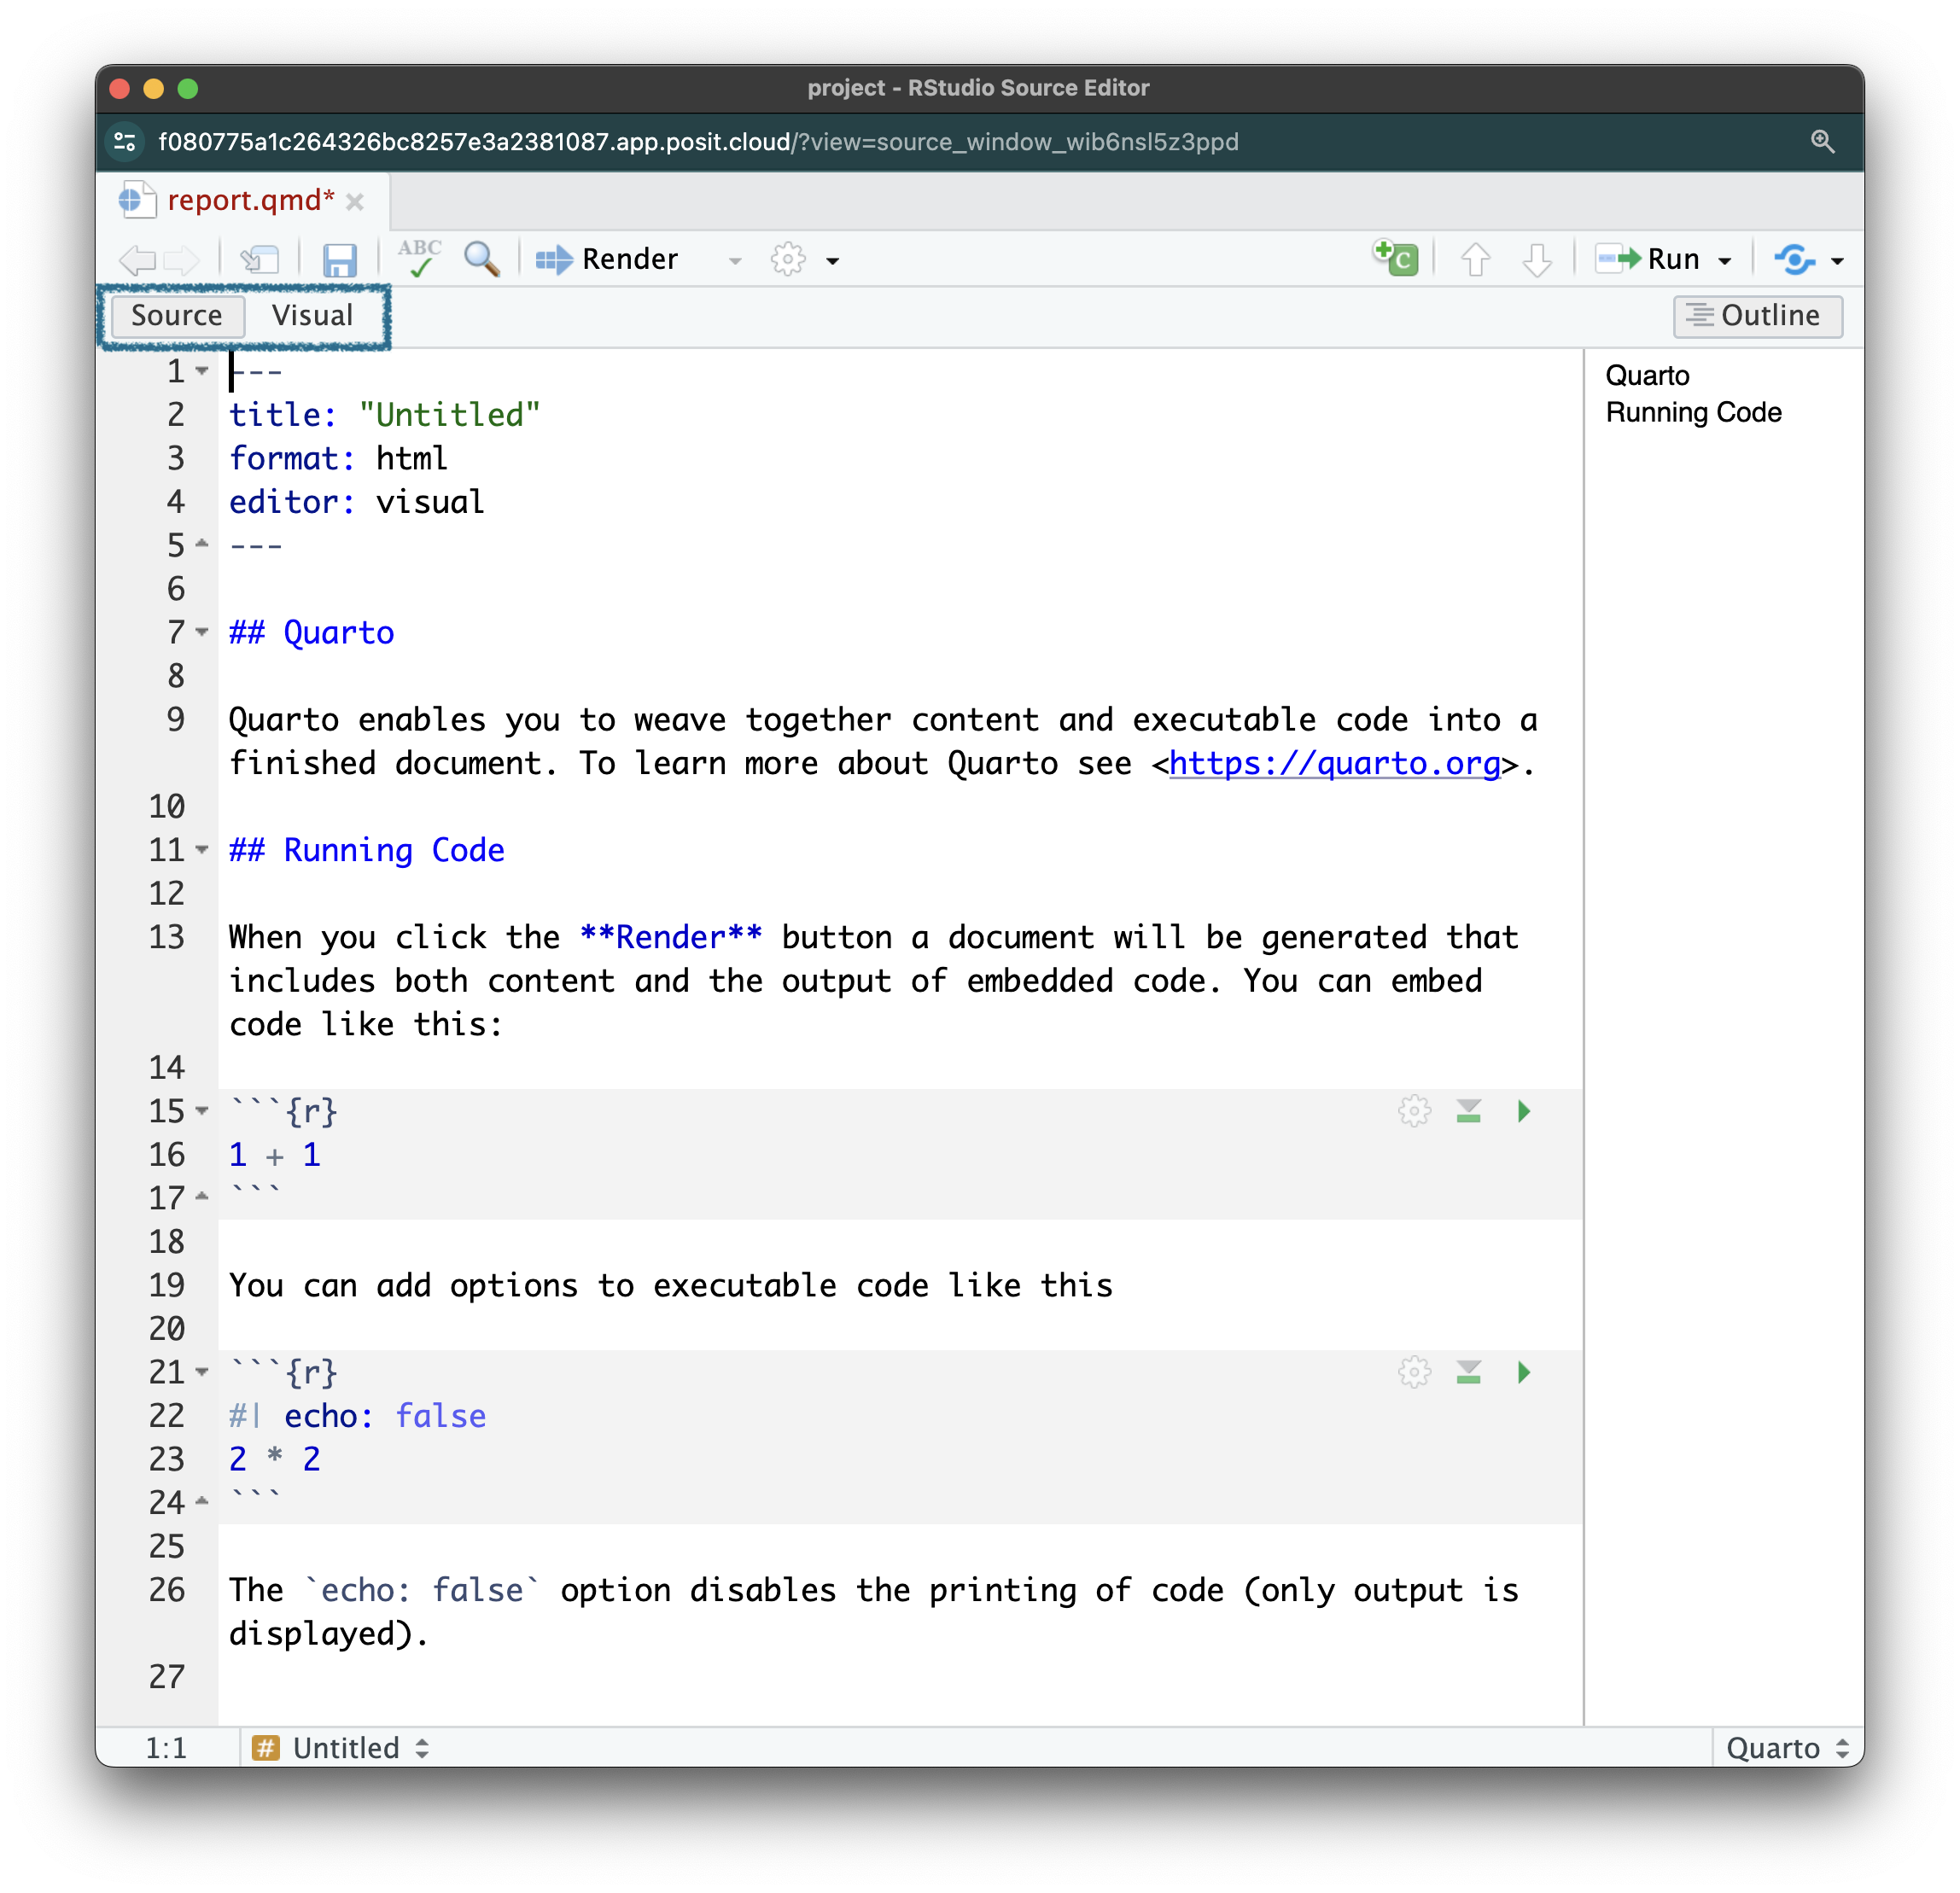Open the Quarto file type selector
1960x1893 pixels.
[x=1787, y=1748]
